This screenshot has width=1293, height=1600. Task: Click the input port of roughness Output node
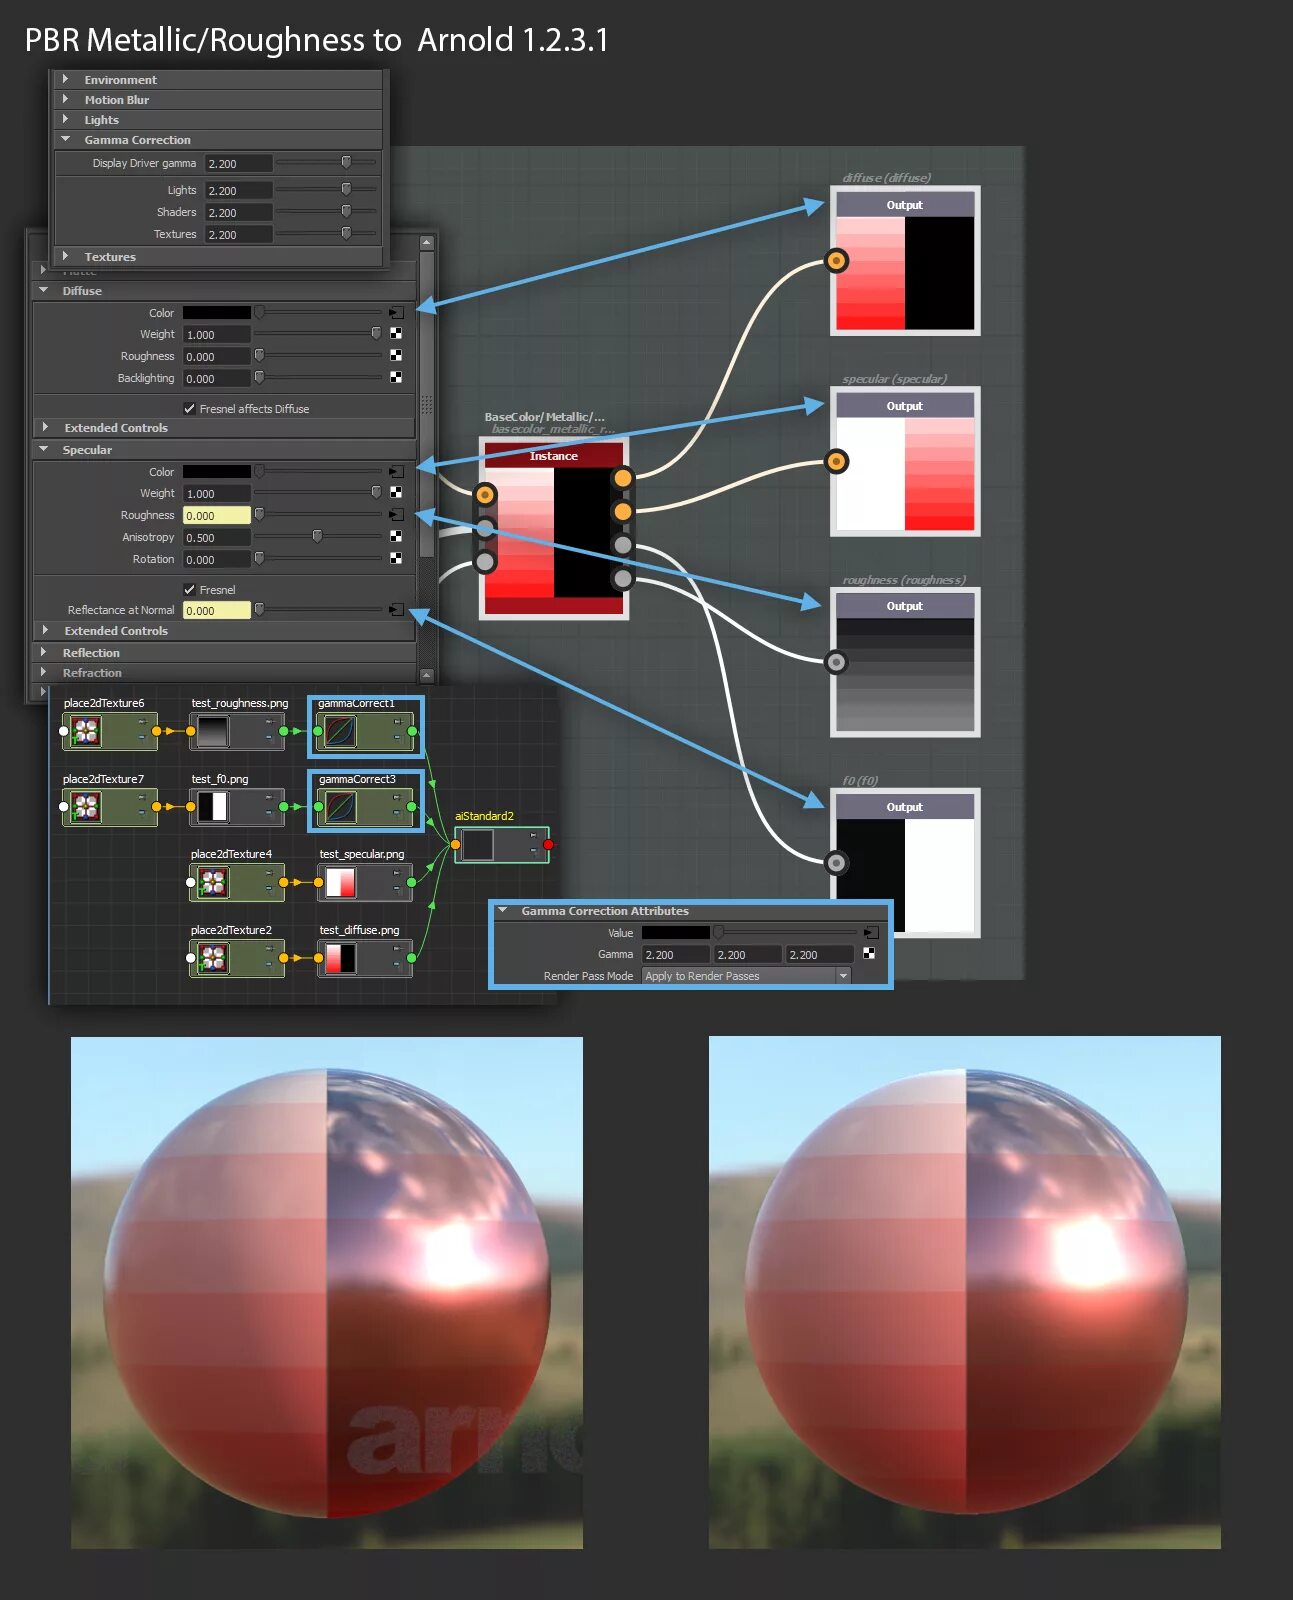point(837,662)
